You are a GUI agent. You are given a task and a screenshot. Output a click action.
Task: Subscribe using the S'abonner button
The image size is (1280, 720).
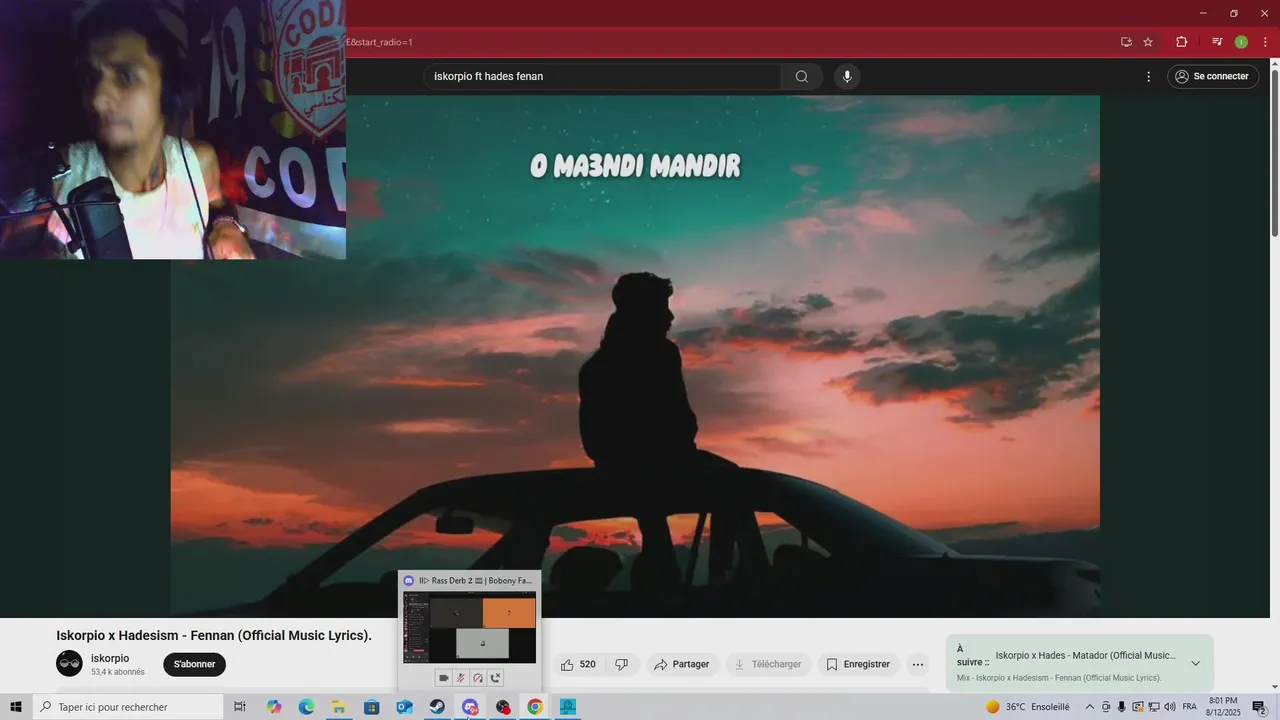coord(195,664)
